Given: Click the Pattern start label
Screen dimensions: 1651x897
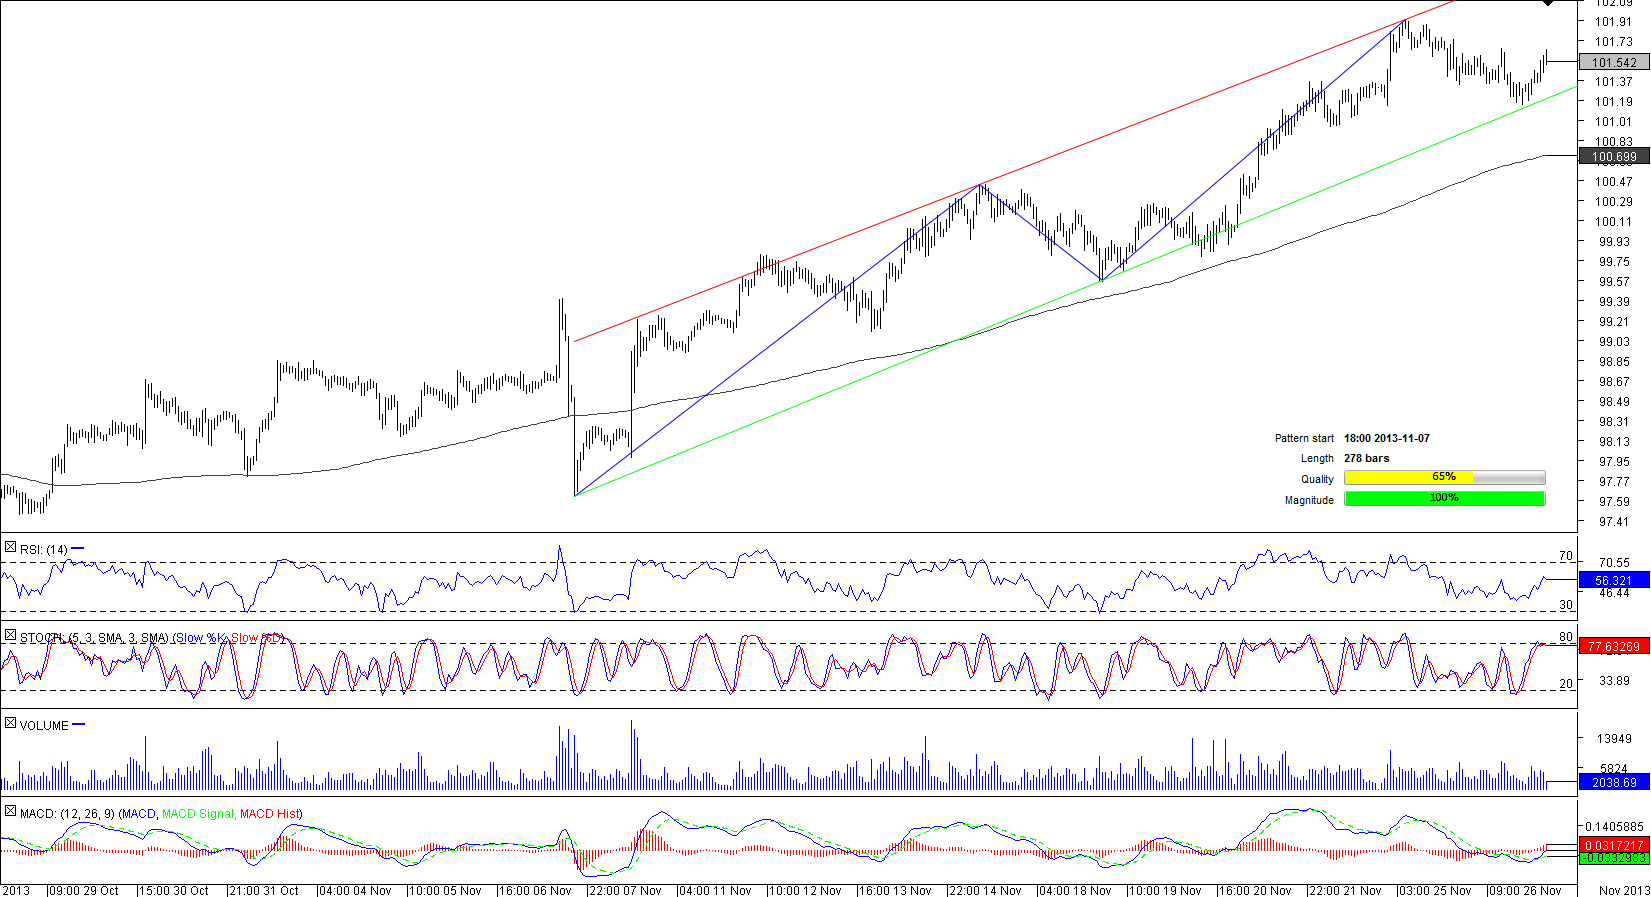Looking at the screenshot, I should 1304,438.
